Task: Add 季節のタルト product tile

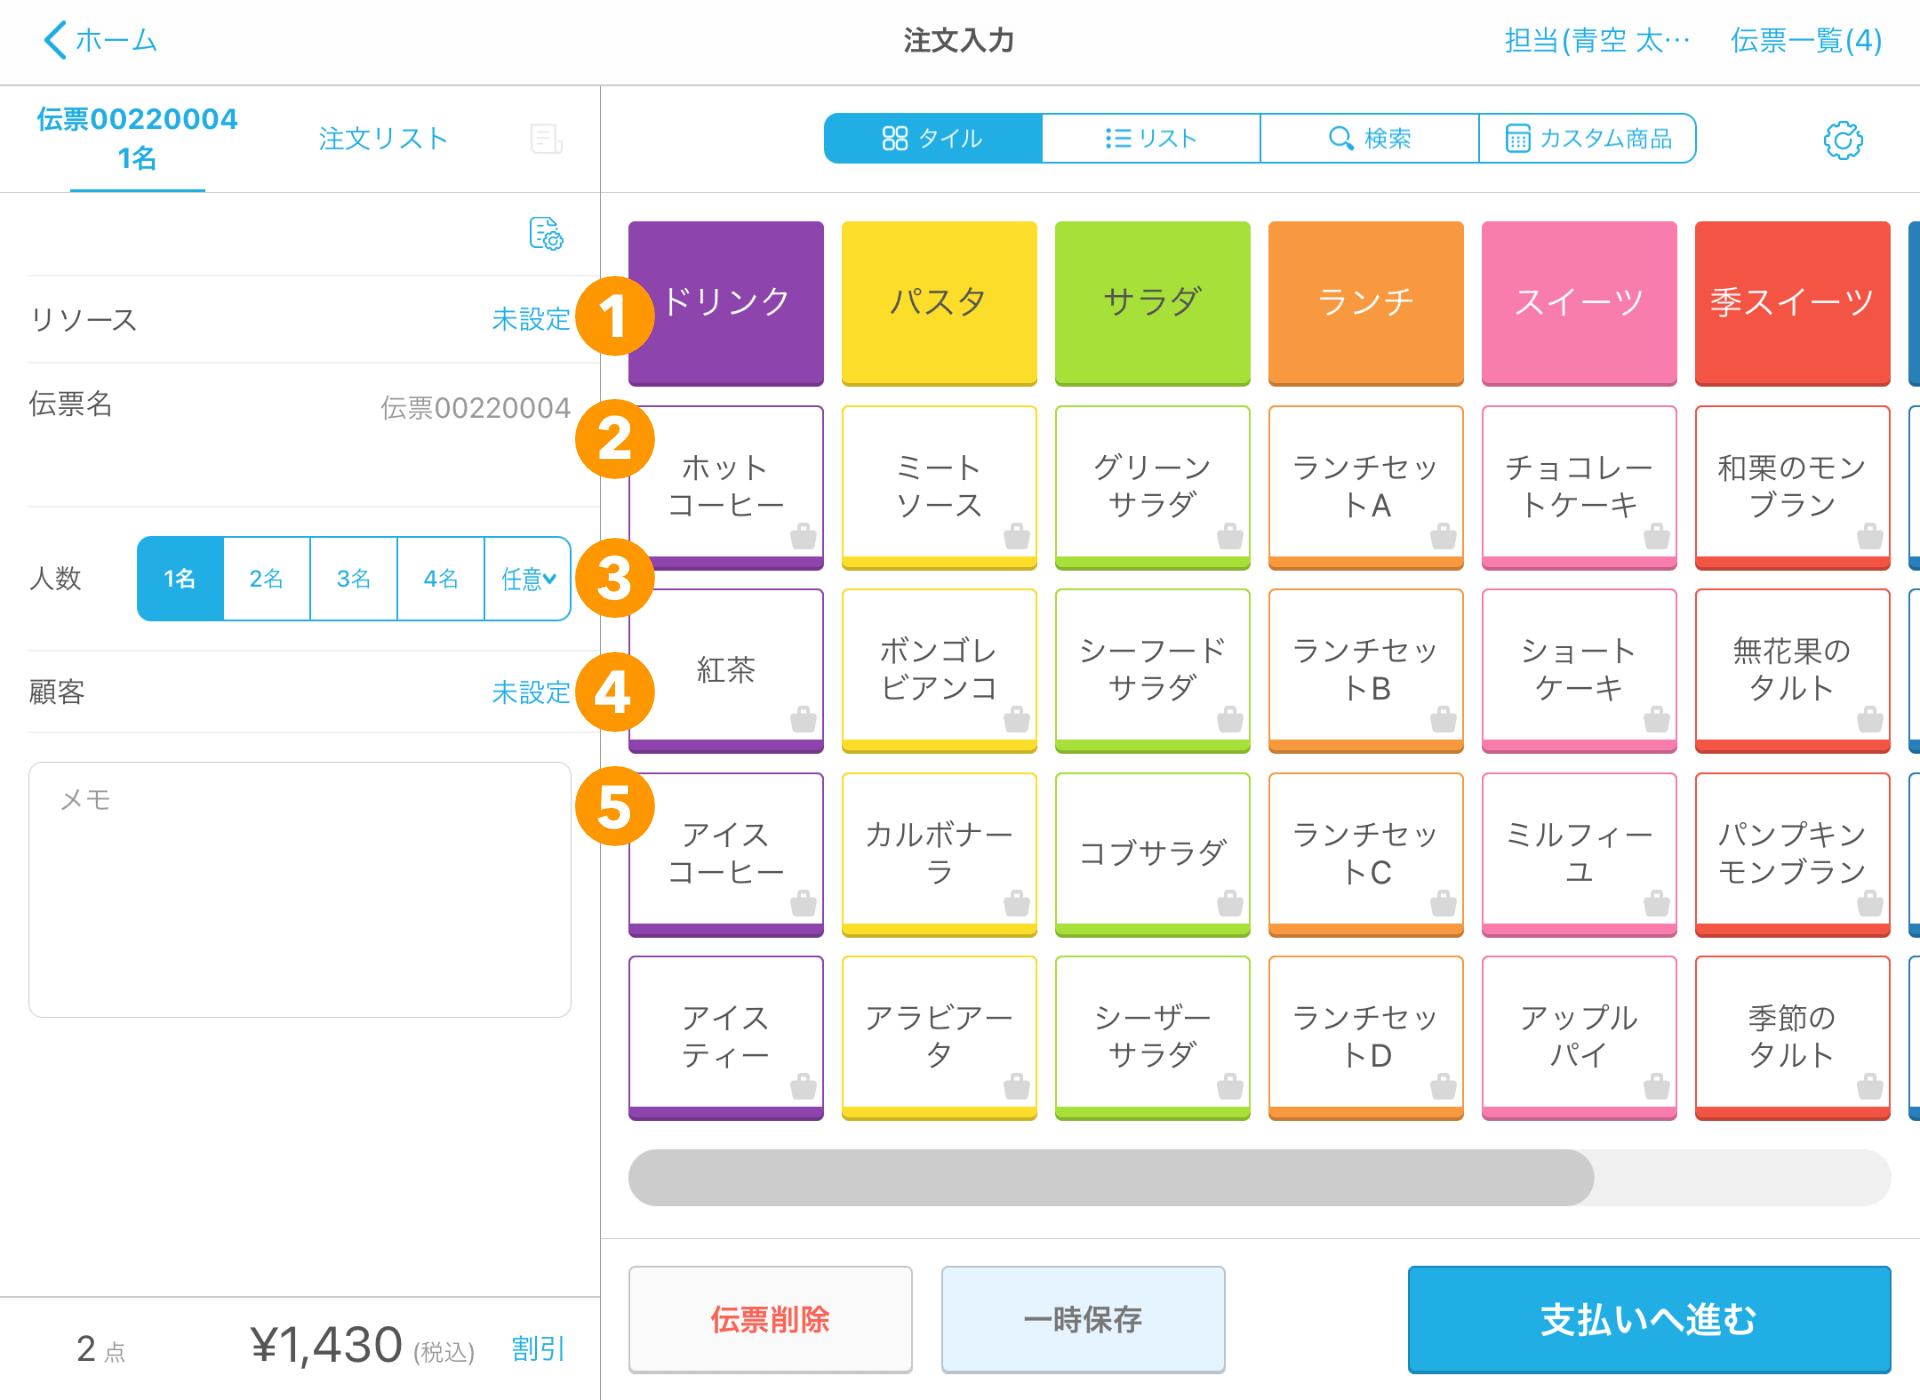Action: pyautogui.click(x=1793, y=1037)
